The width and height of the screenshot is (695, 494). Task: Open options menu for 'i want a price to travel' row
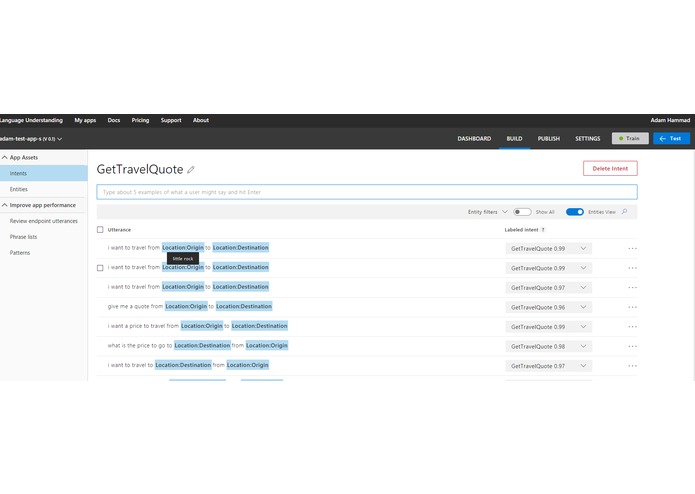(633, 327)
